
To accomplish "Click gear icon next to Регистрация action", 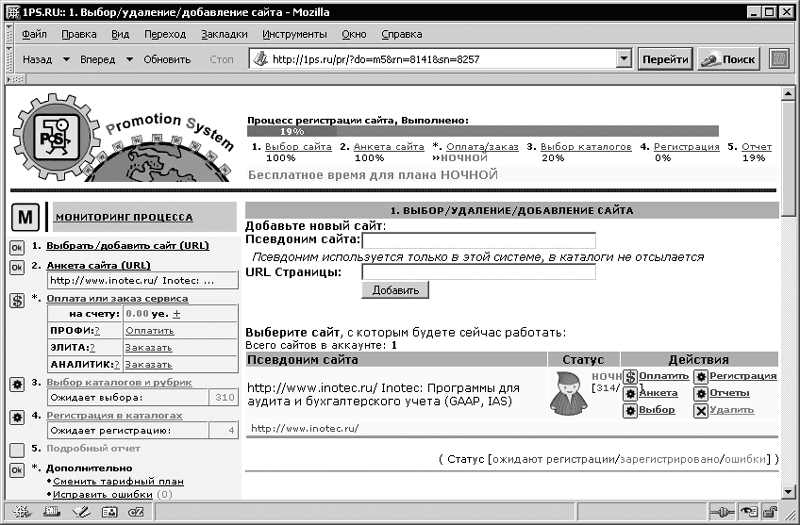I will 701,377.
